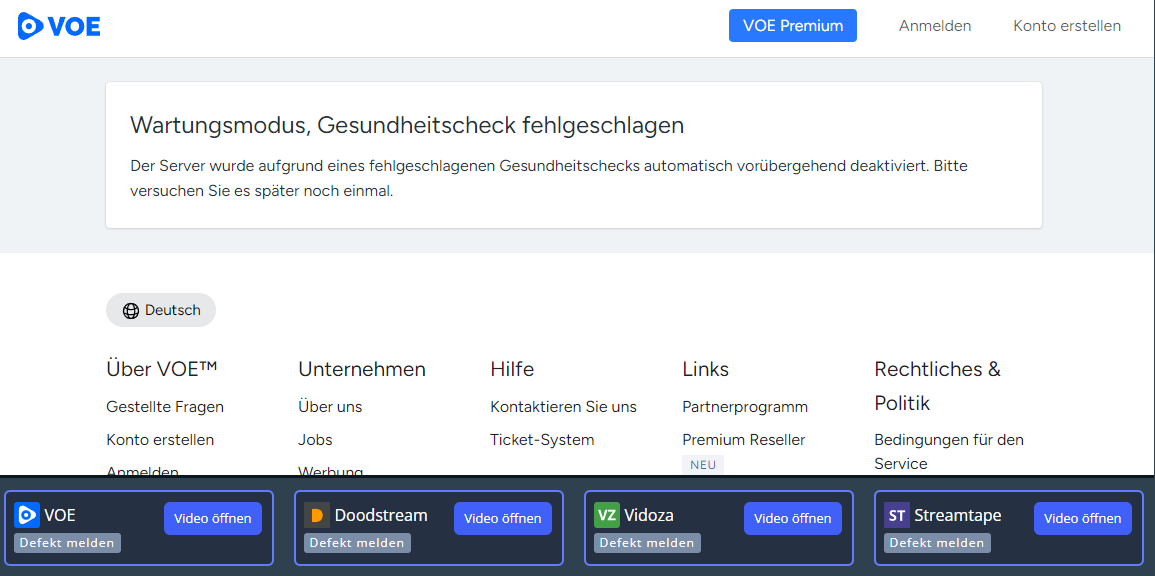Open Über uns footer link
The height and width of the screenshot is (576, 1155).
330,407
